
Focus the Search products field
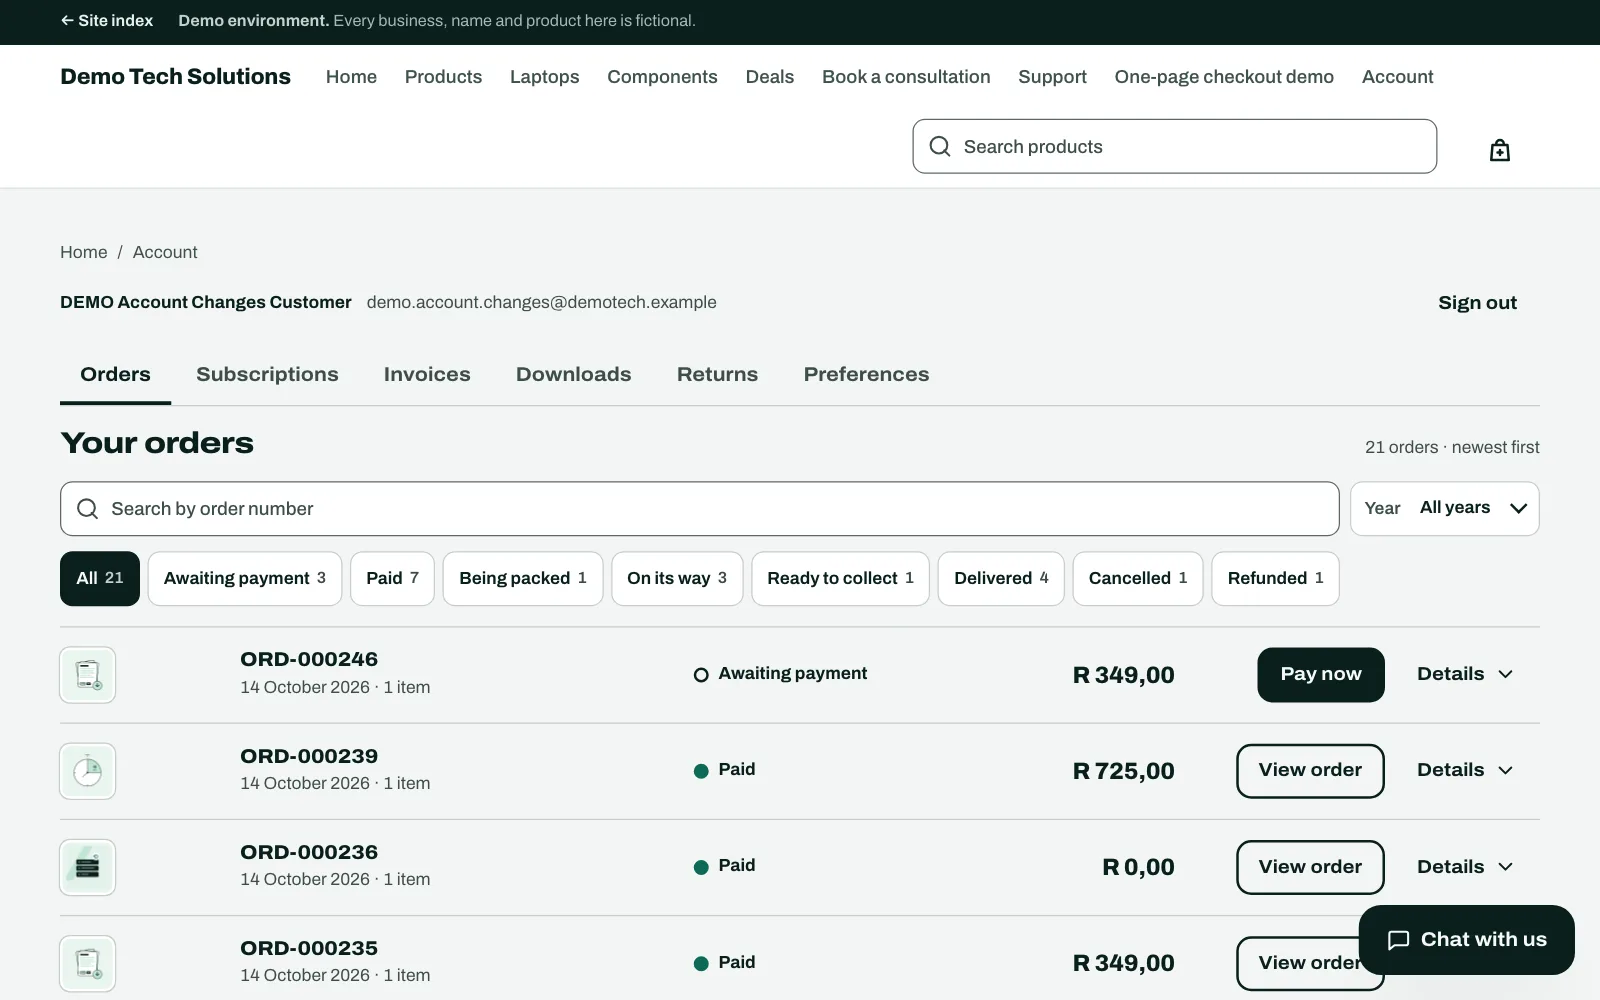pyautogui.click(x=1174, y=146)
